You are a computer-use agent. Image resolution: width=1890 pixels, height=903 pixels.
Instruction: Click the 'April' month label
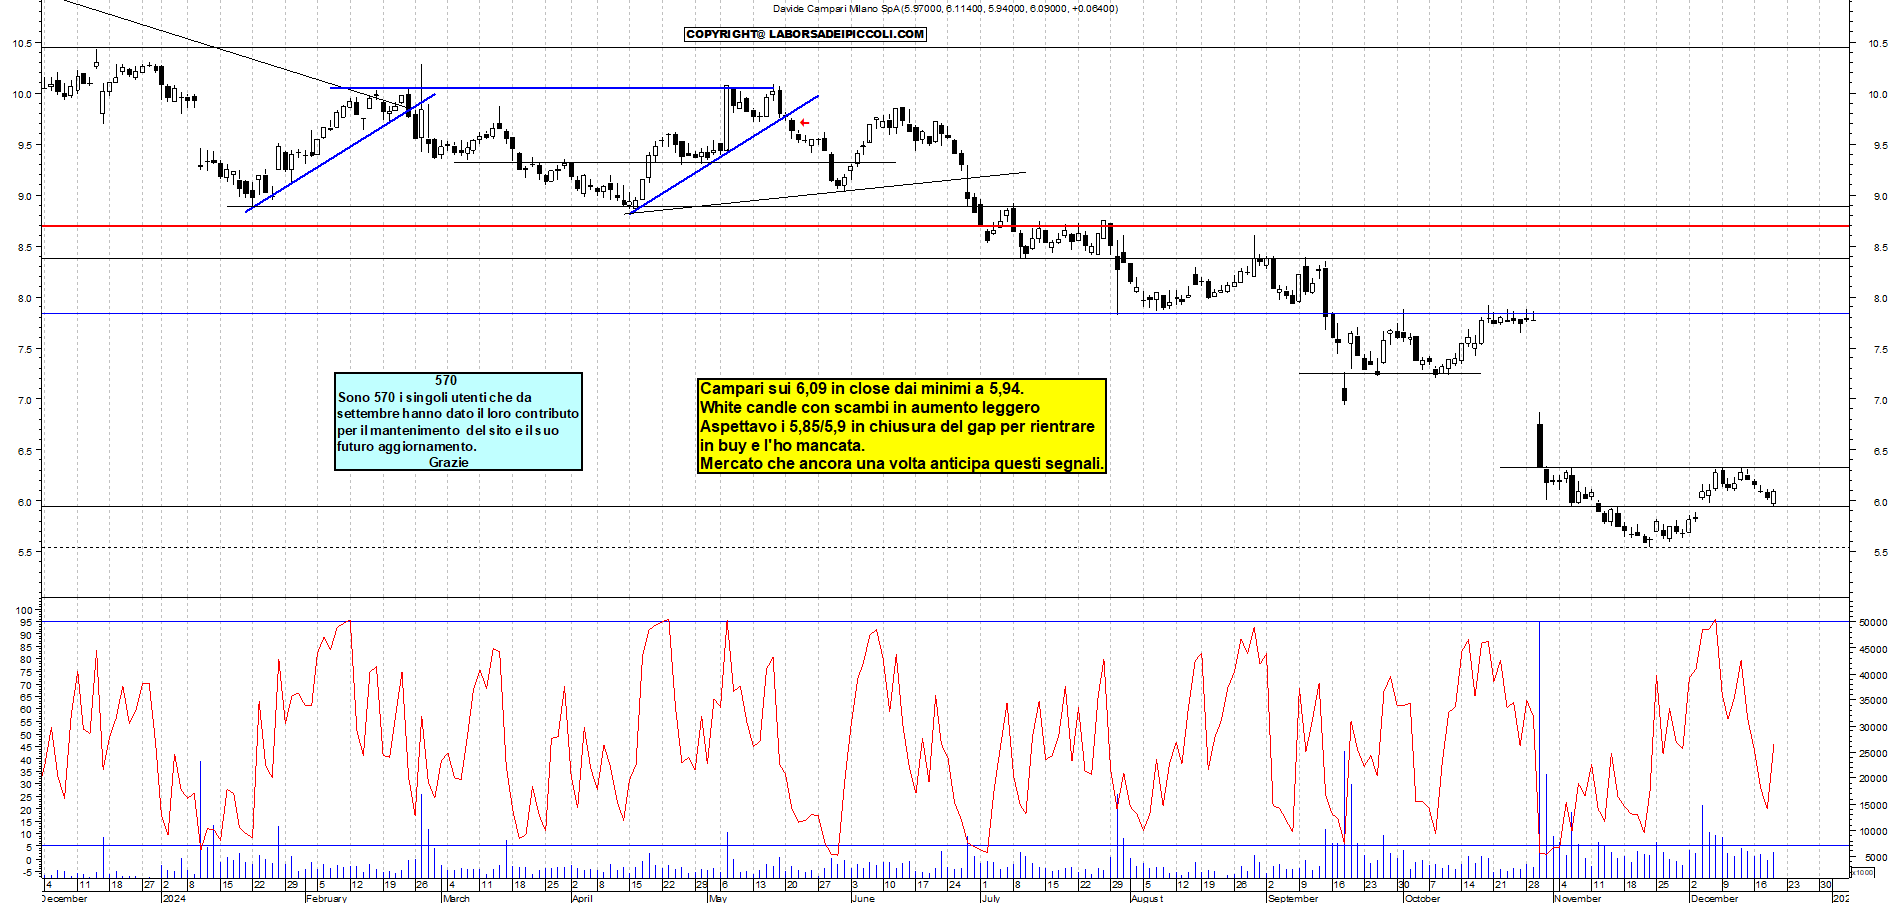point(582,898)
